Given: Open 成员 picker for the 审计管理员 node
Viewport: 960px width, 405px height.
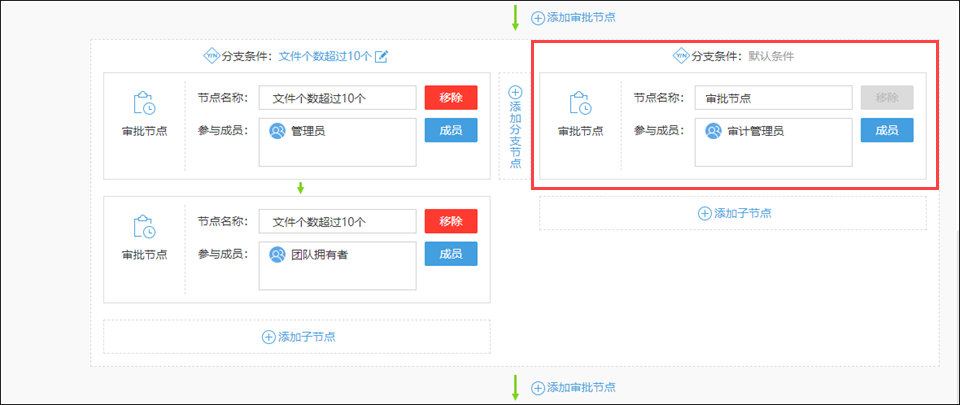Looking at the screenshot, I should [x=887, y=130].
